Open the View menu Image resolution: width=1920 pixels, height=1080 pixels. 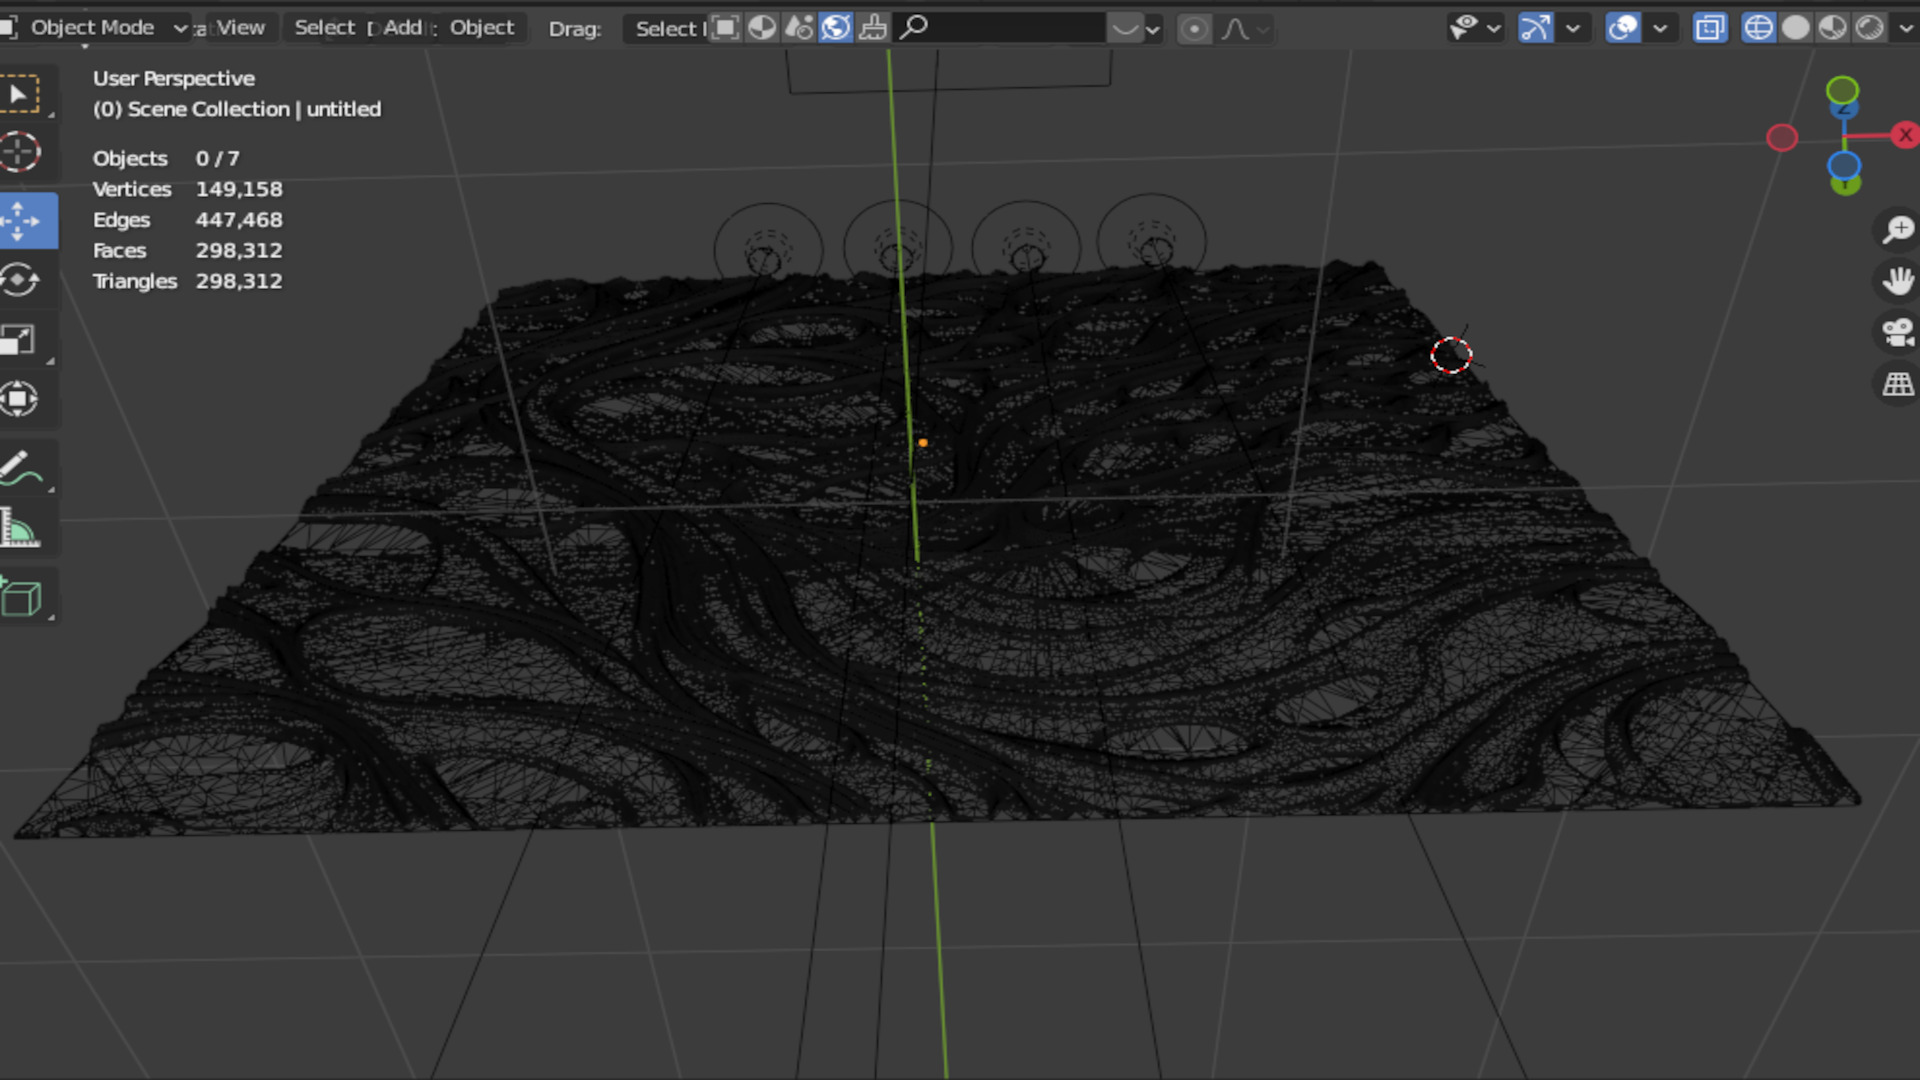pyautogui.click(x=241, y=28)
